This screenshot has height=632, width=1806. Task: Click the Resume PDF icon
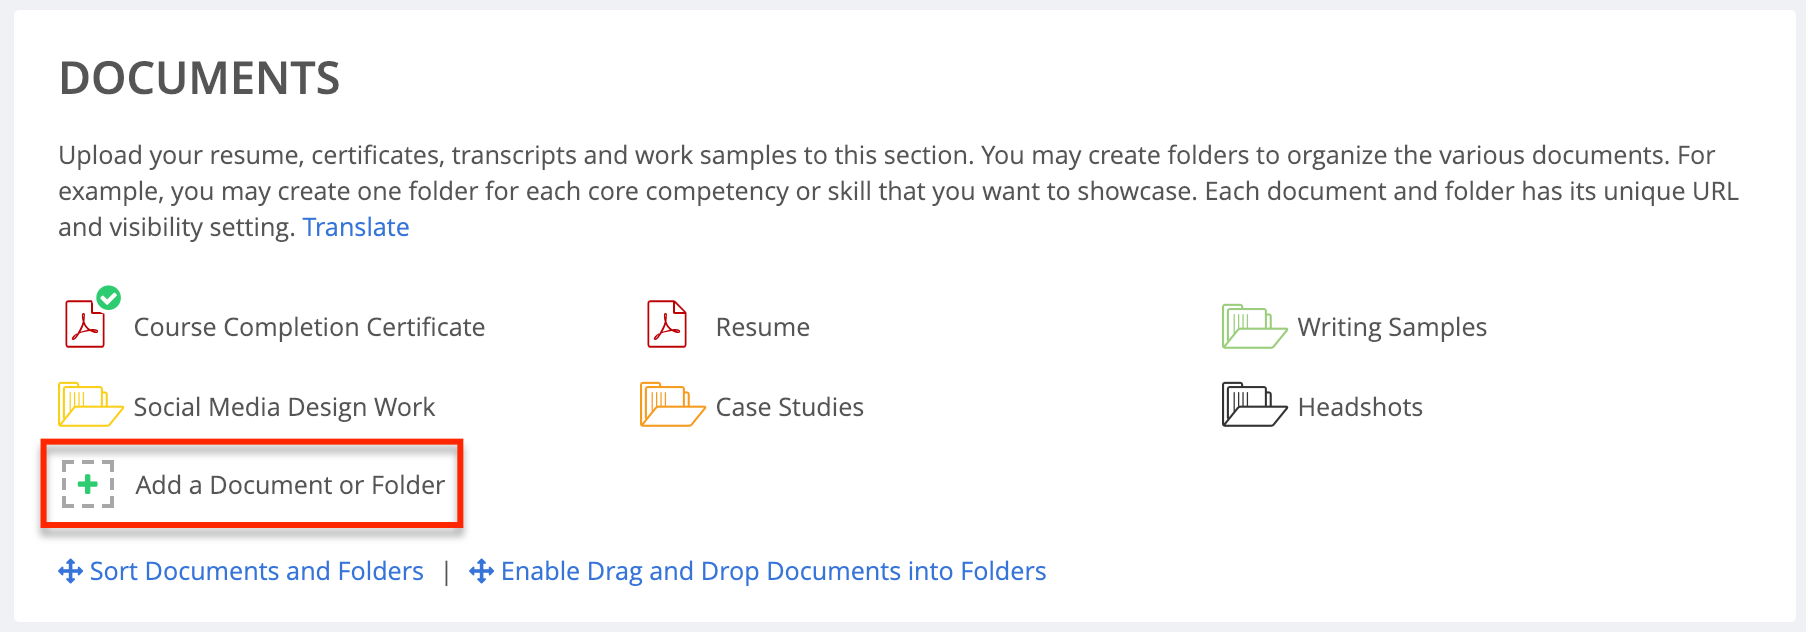[x=667, y=324]
